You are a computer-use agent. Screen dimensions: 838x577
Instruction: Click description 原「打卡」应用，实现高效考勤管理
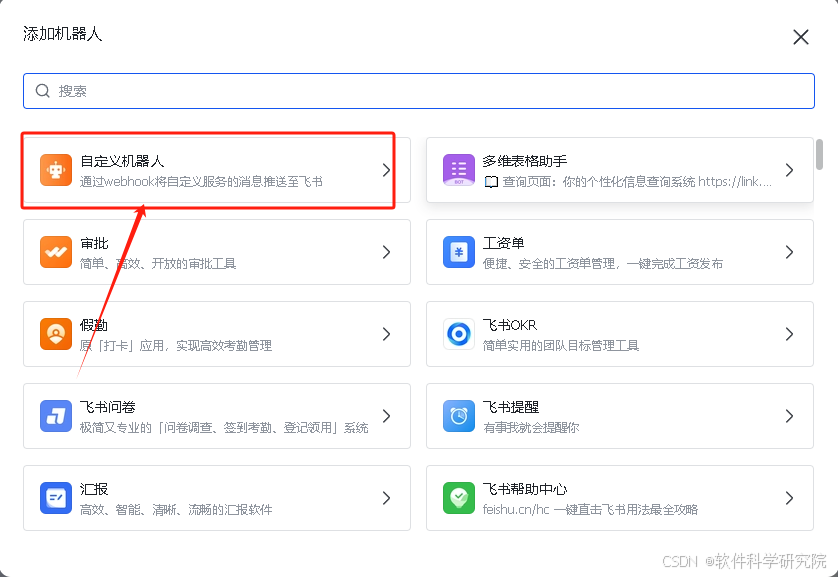pyautogui.click(x=176, y=346)
